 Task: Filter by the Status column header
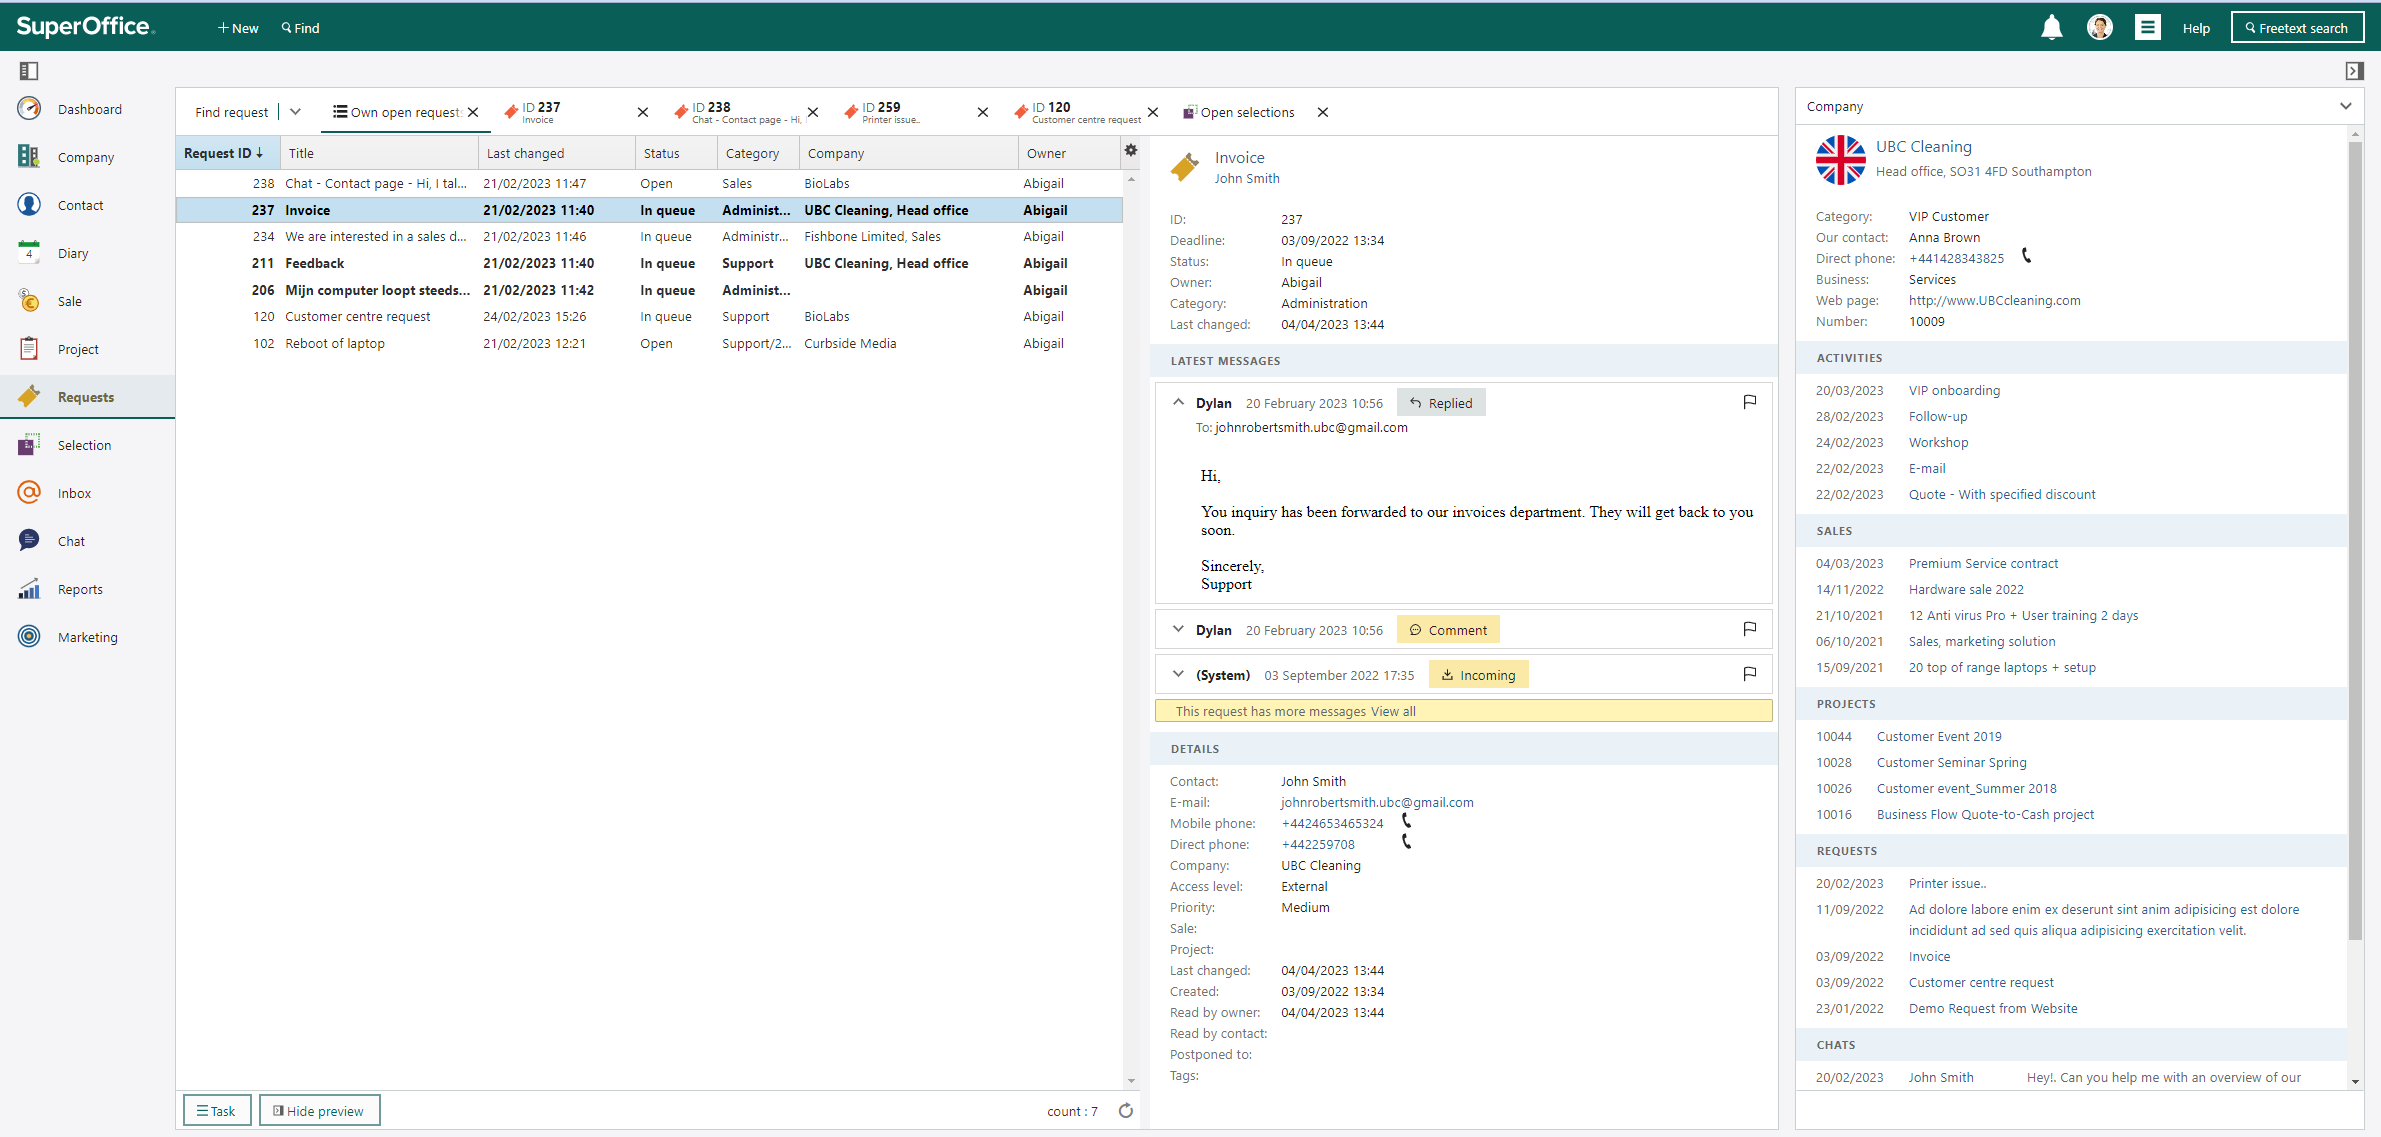point(676,153)
